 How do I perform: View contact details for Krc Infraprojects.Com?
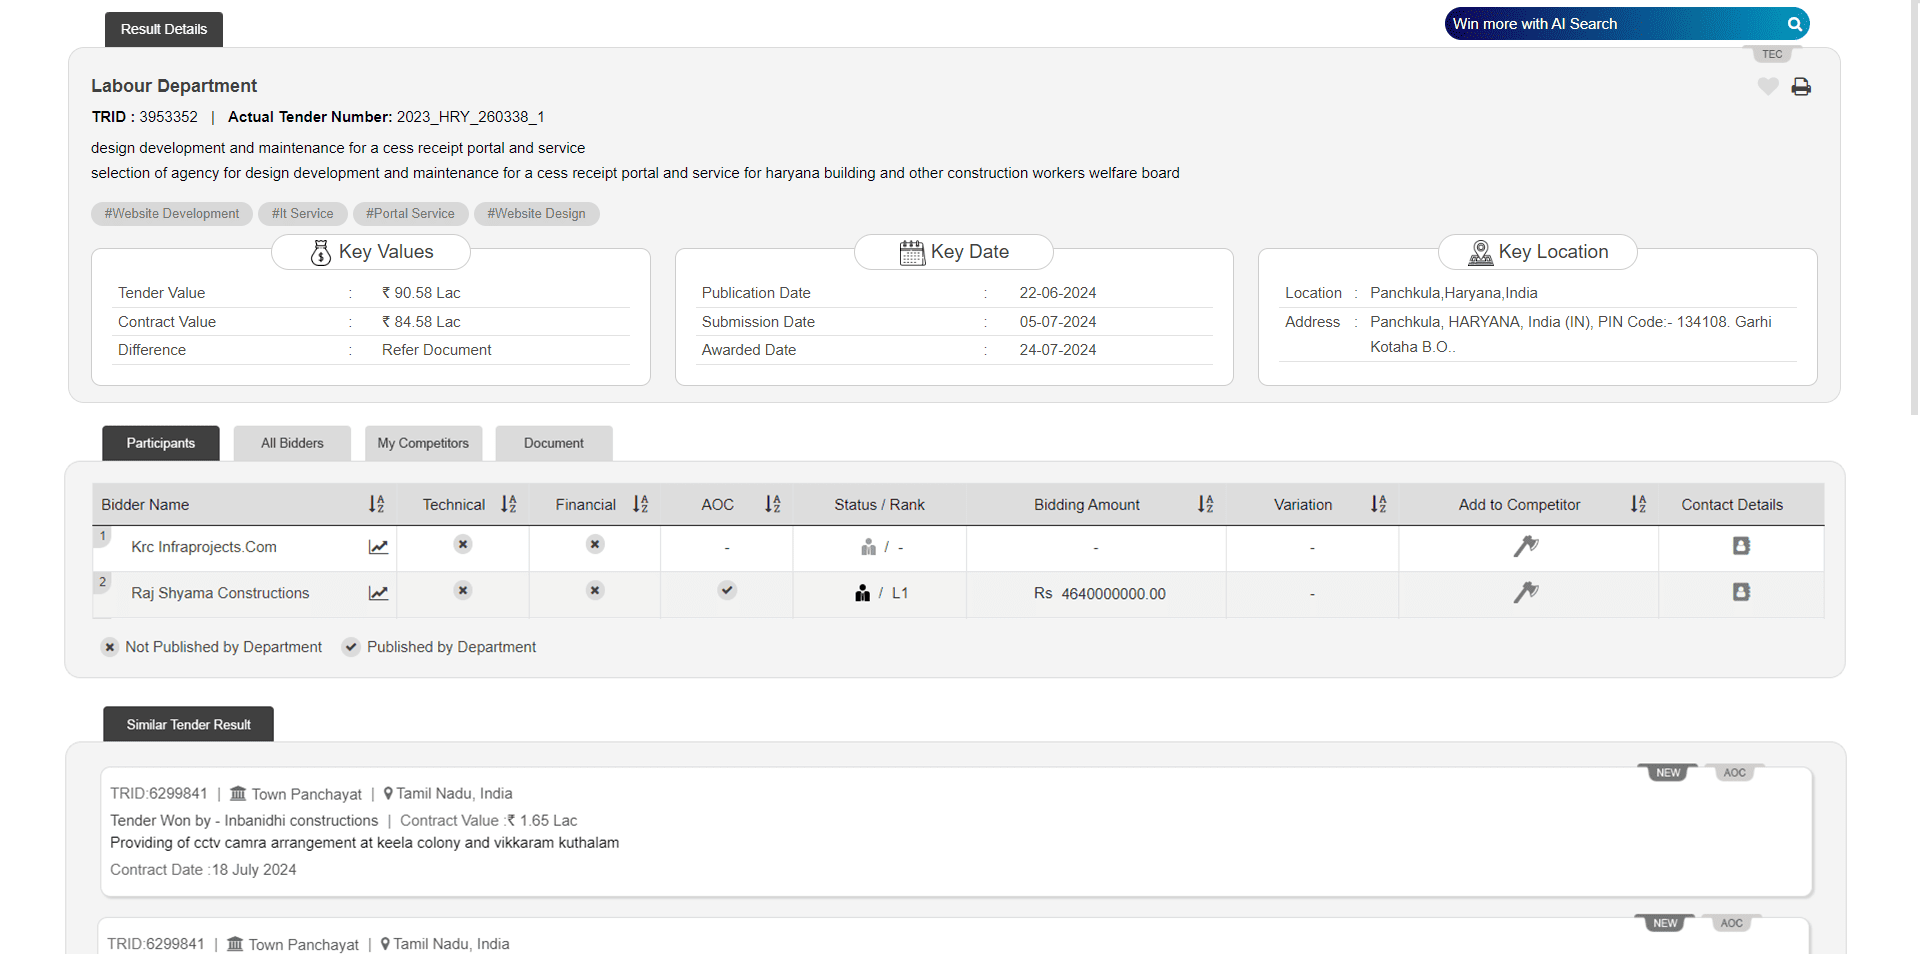1741,546
